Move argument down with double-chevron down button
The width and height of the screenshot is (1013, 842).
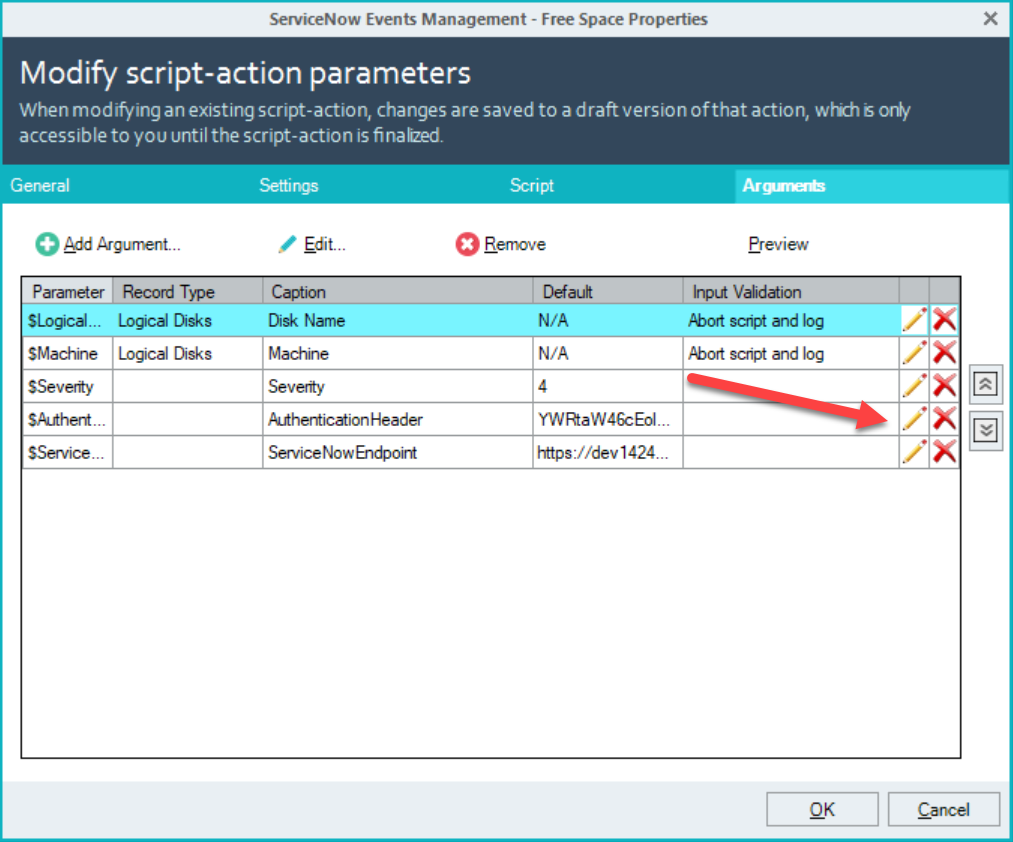coord(985,430)
